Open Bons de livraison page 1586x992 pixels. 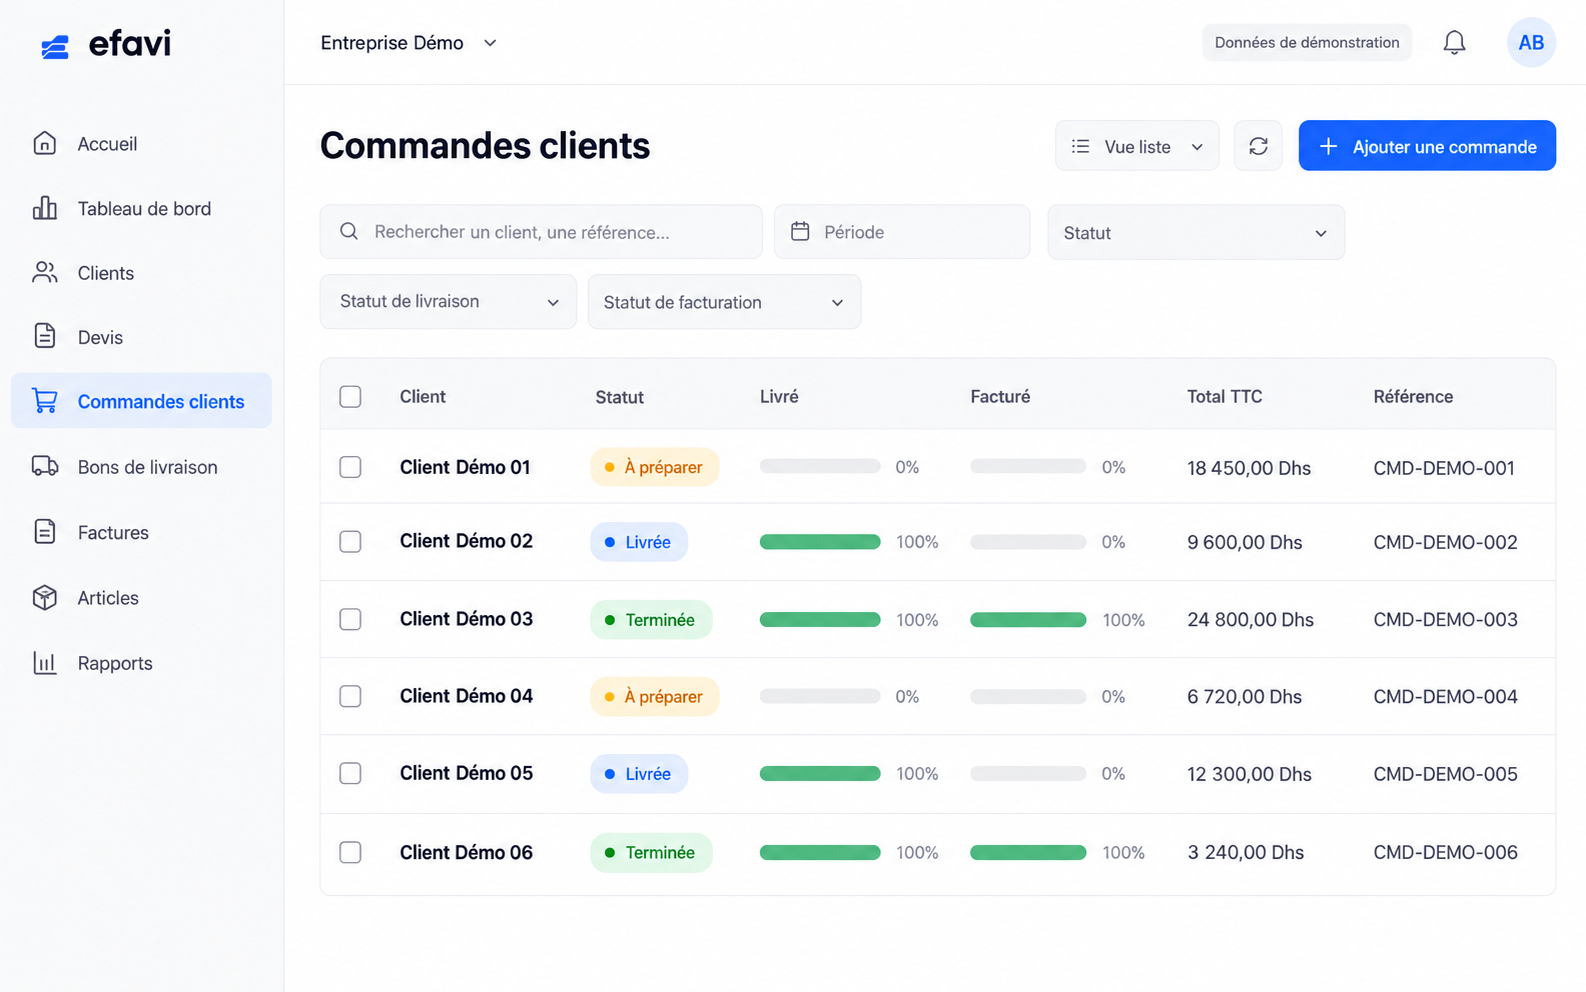pyautogui.click(x=141, y=466)
